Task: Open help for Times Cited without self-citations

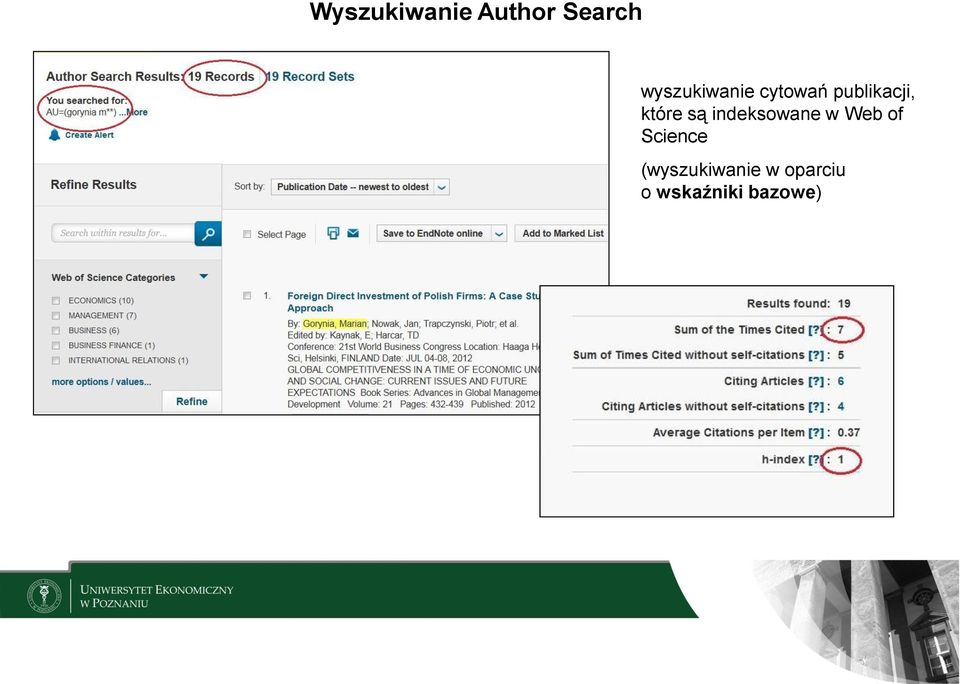Action: tap(816, 355)
